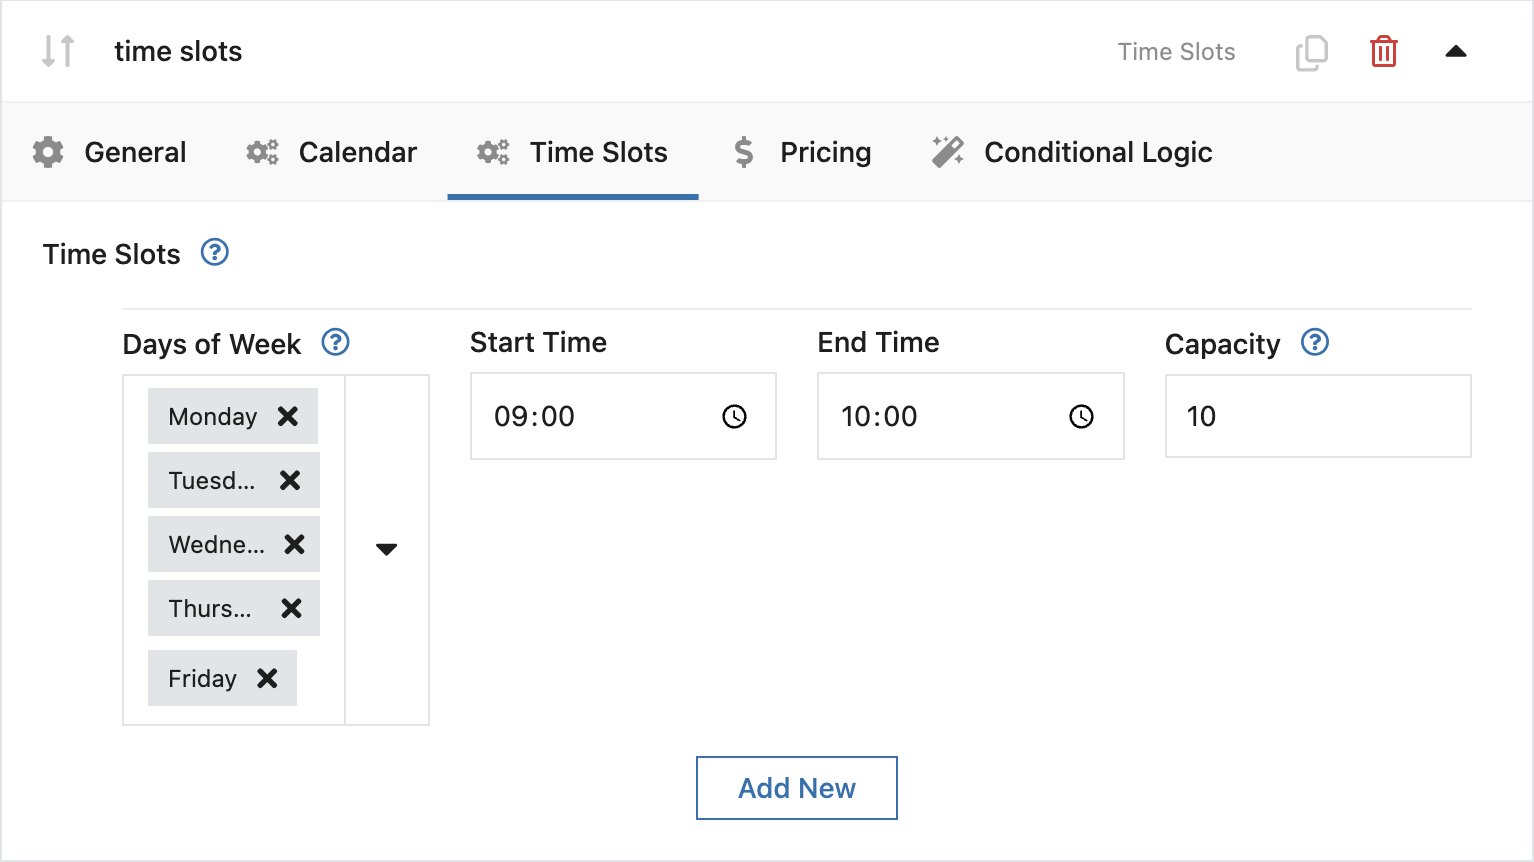1534x862 pixels.
Task: Open the General tab
Action: click(110, 152)
